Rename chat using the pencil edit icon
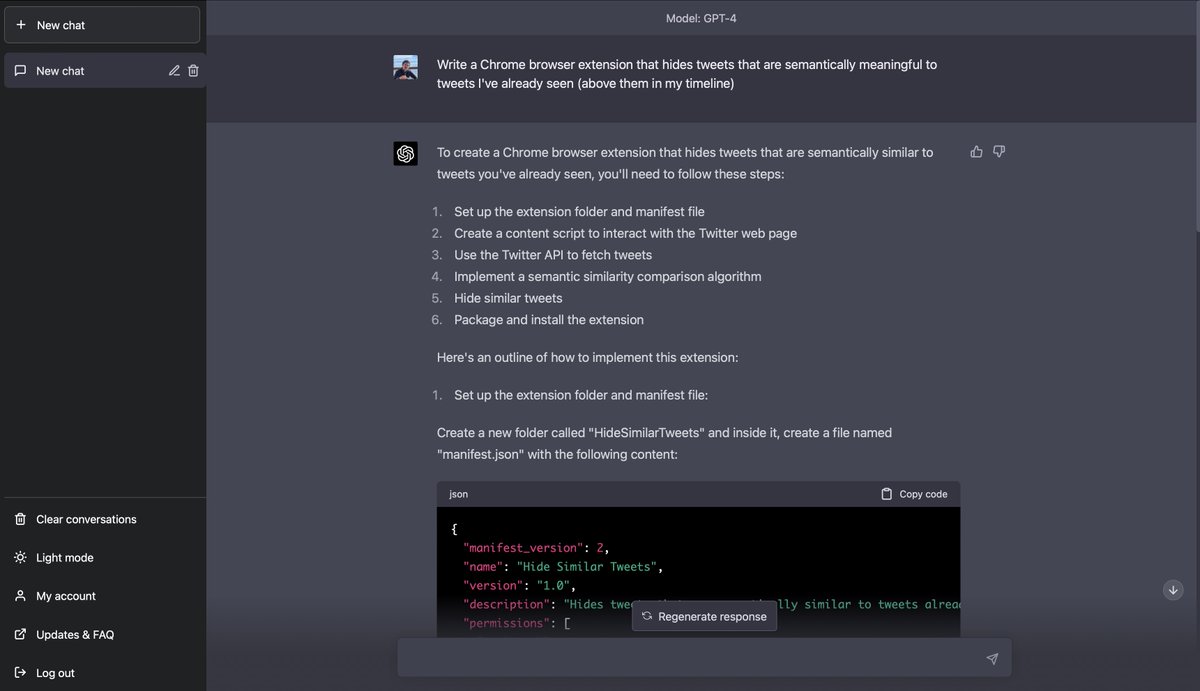The image size is (1200, 691). [174, 71]
